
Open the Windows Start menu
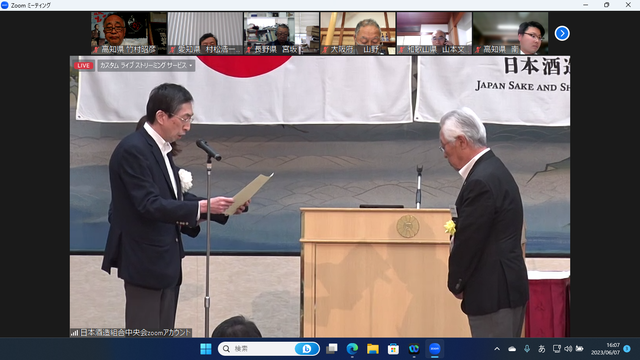(206, 349)
